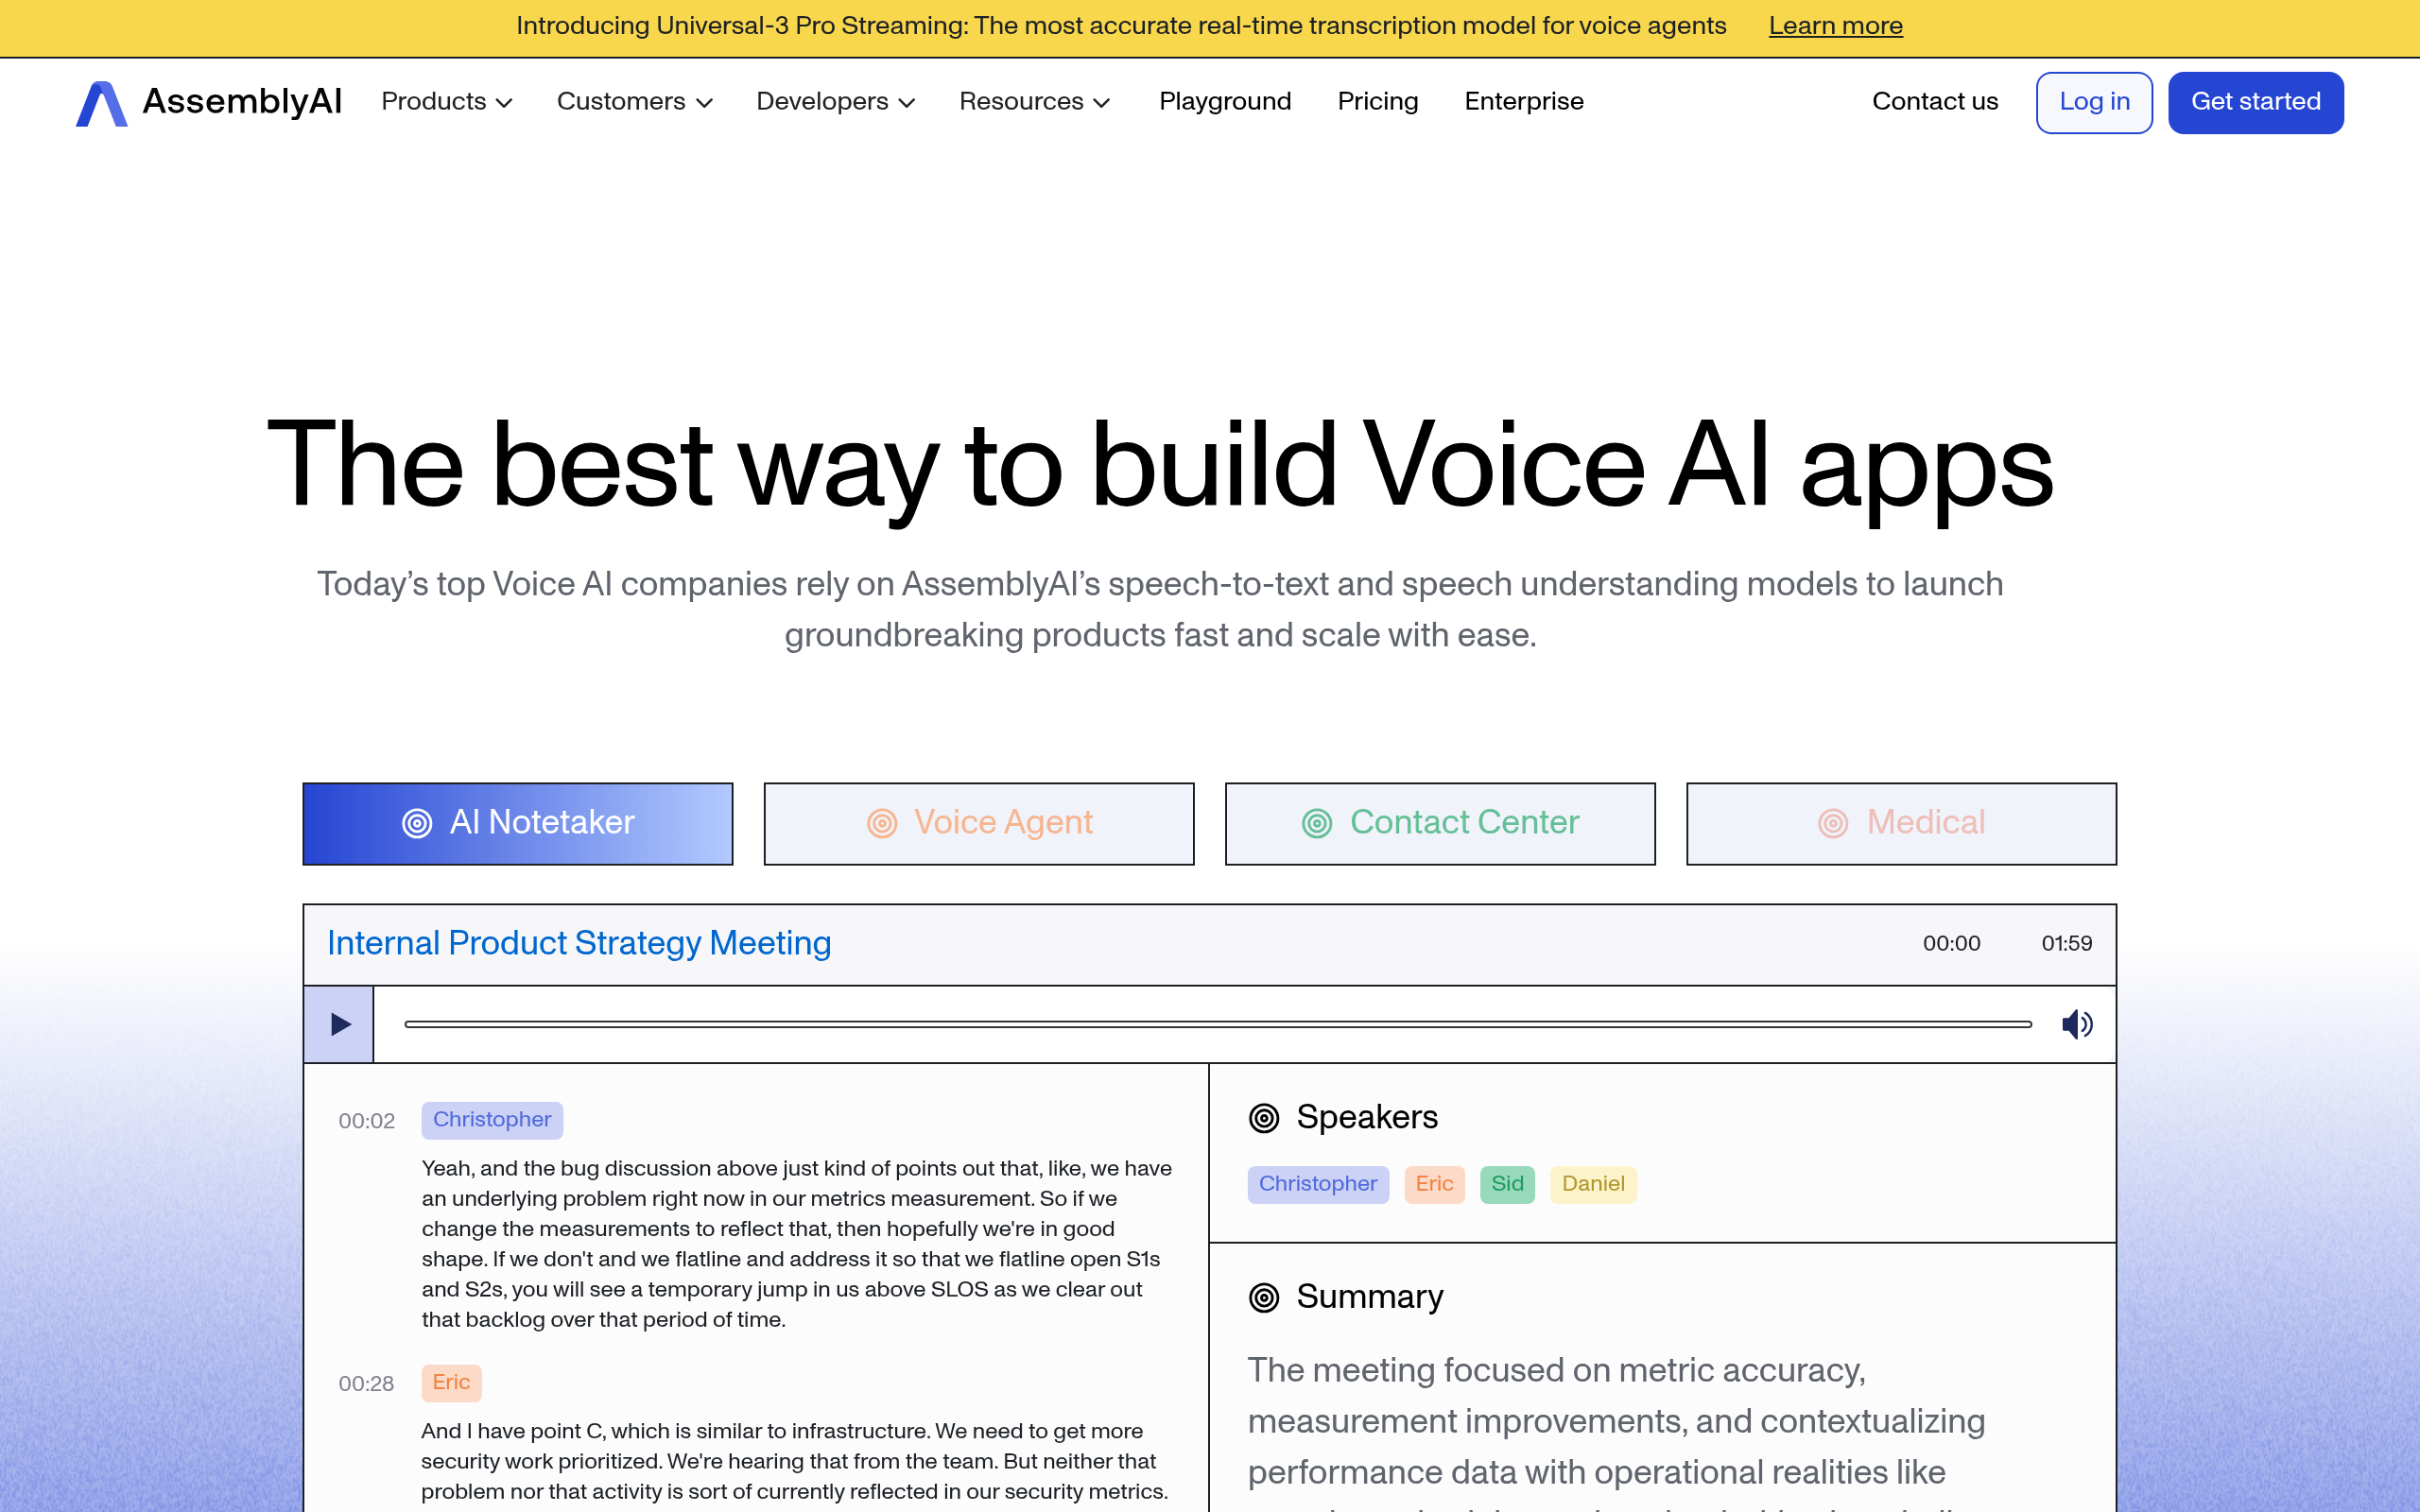Click the target icon beside Voice Agent
The image size is (2420, 1512).
pyautogui.click(x=881, y=822)
